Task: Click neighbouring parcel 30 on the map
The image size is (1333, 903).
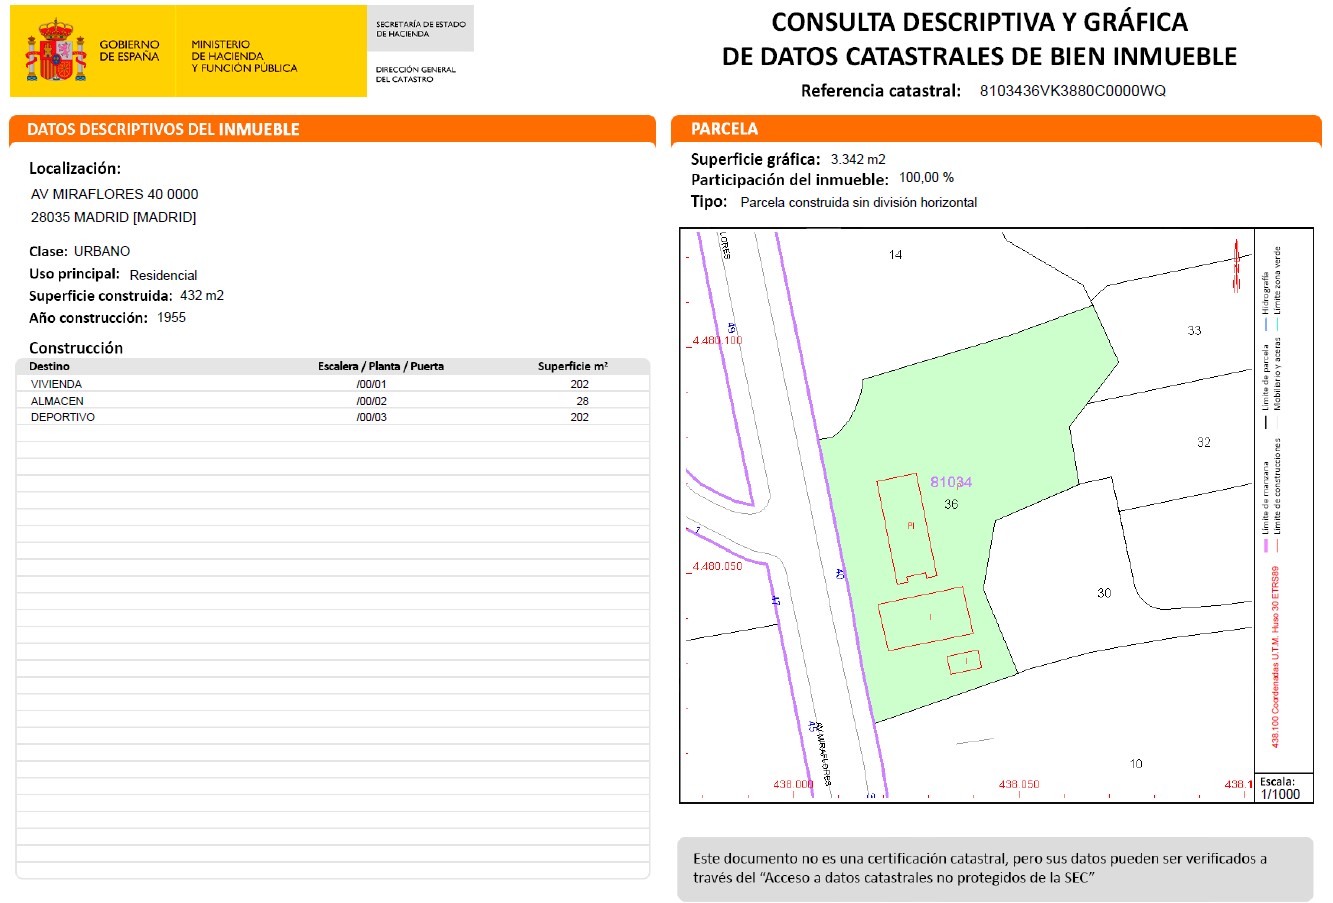Action: (x=1104, y=593)
